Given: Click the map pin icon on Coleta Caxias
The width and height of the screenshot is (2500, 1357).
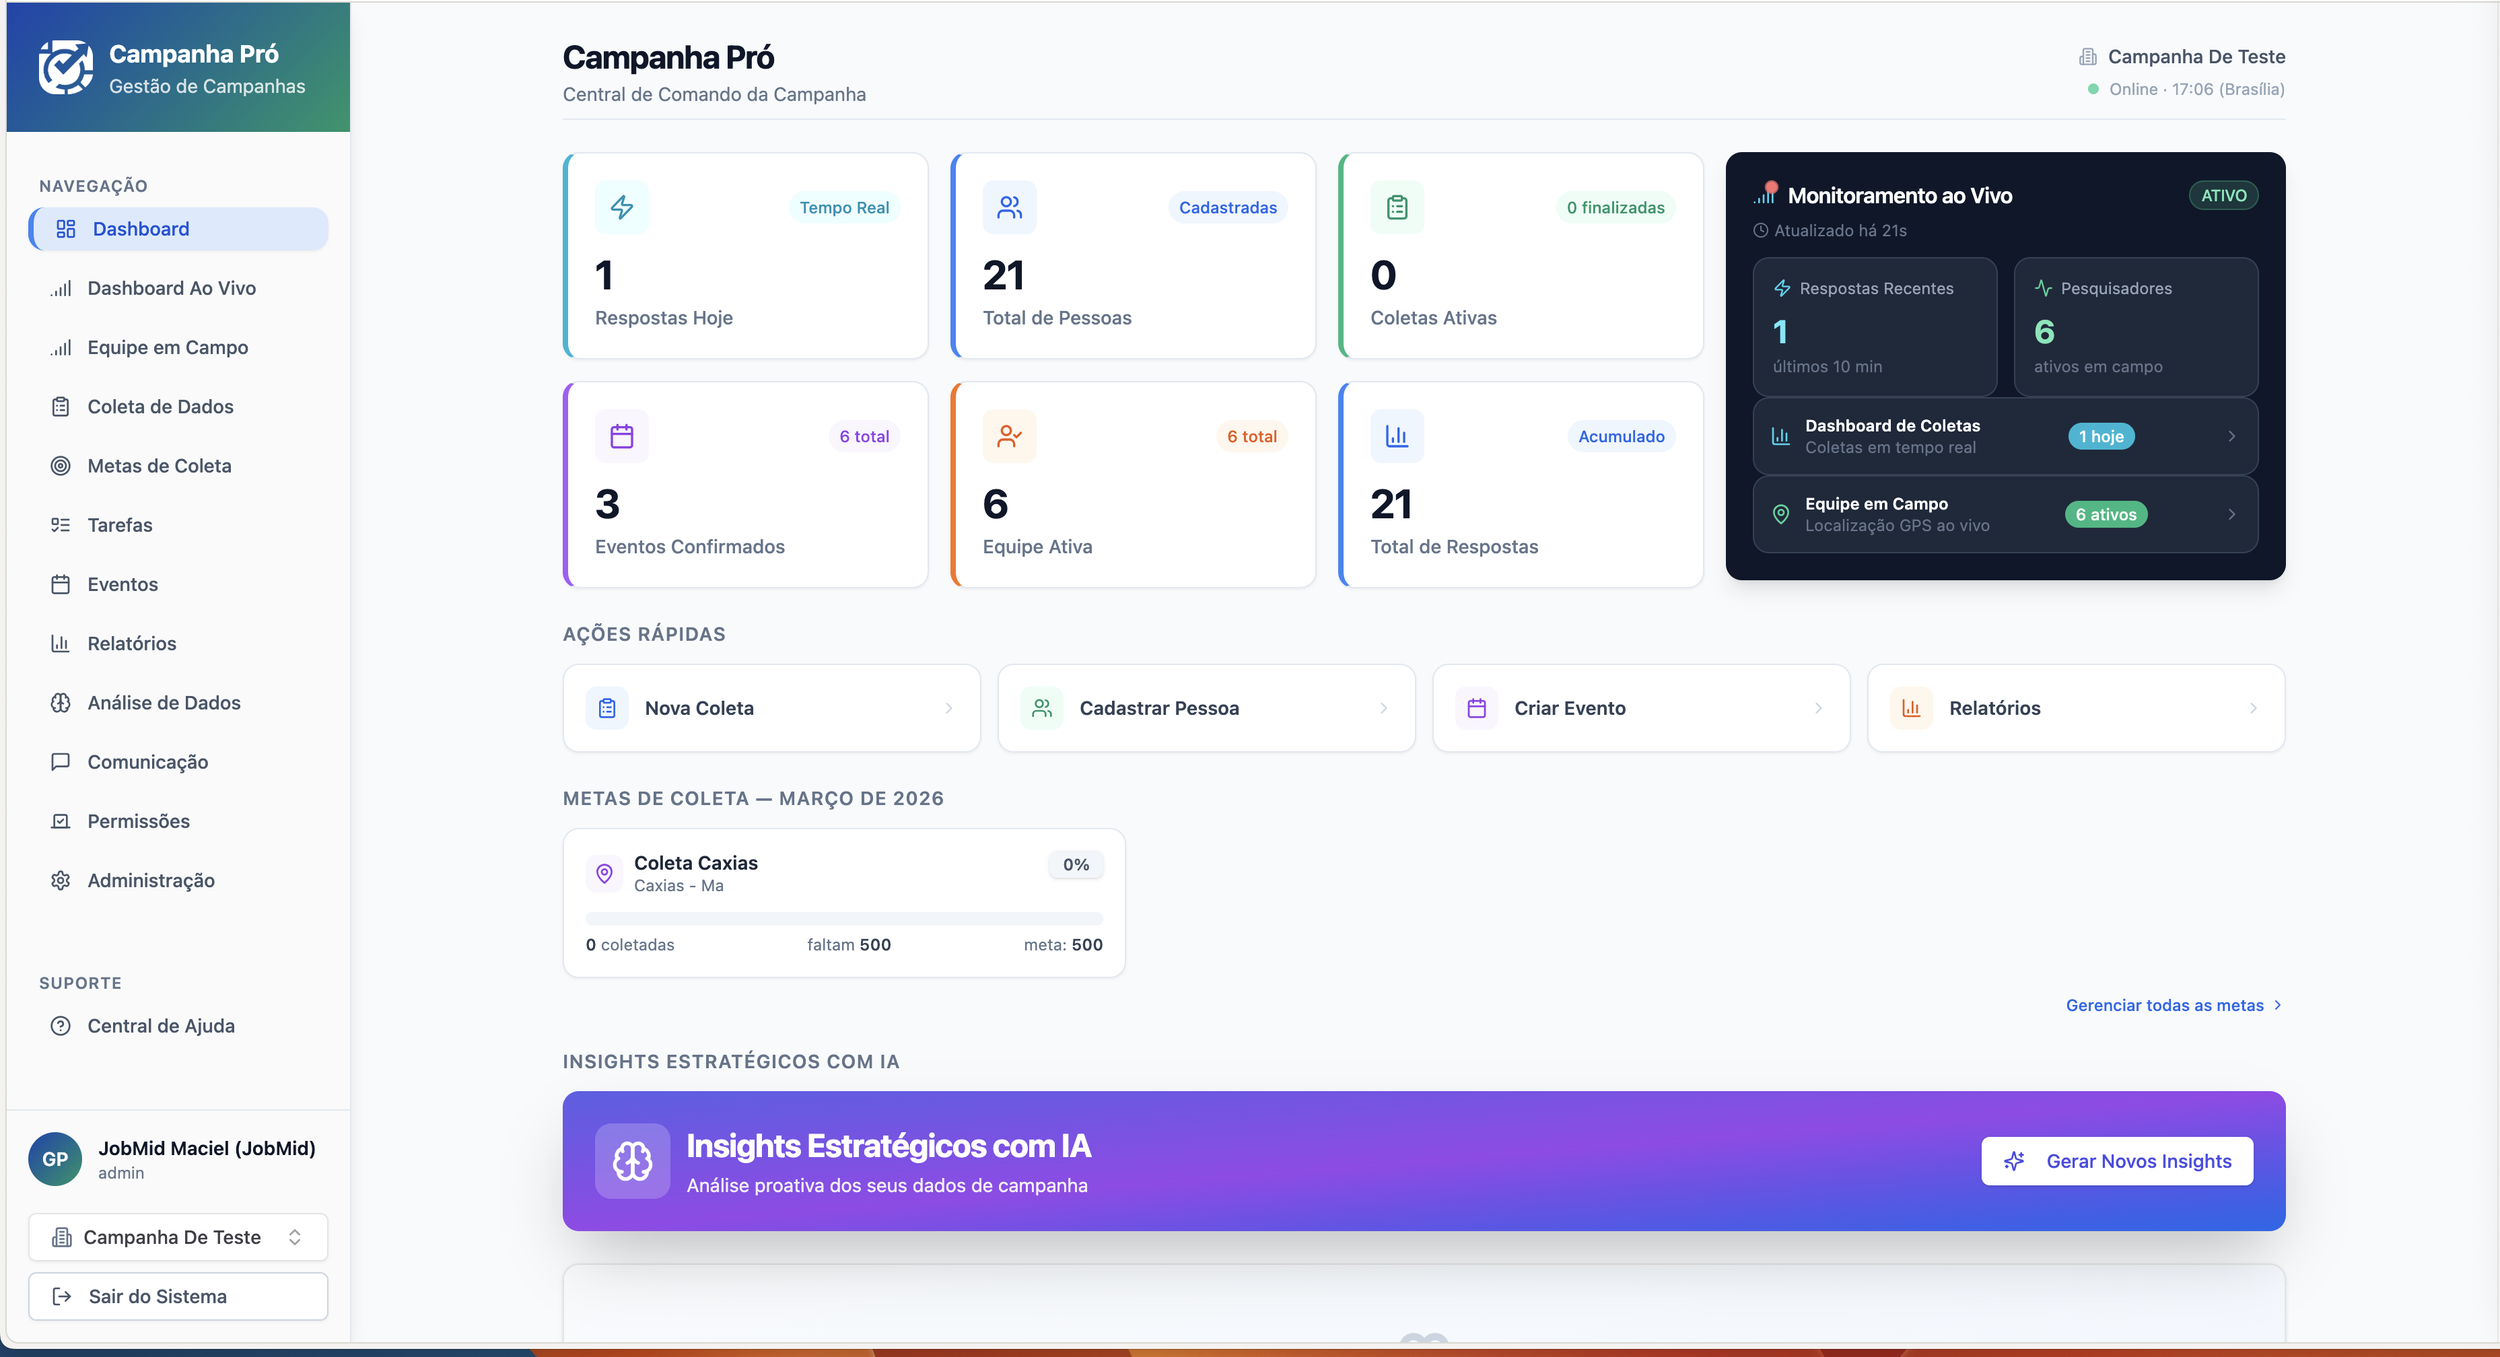Looking at the screenshot, I should [604, 873].
